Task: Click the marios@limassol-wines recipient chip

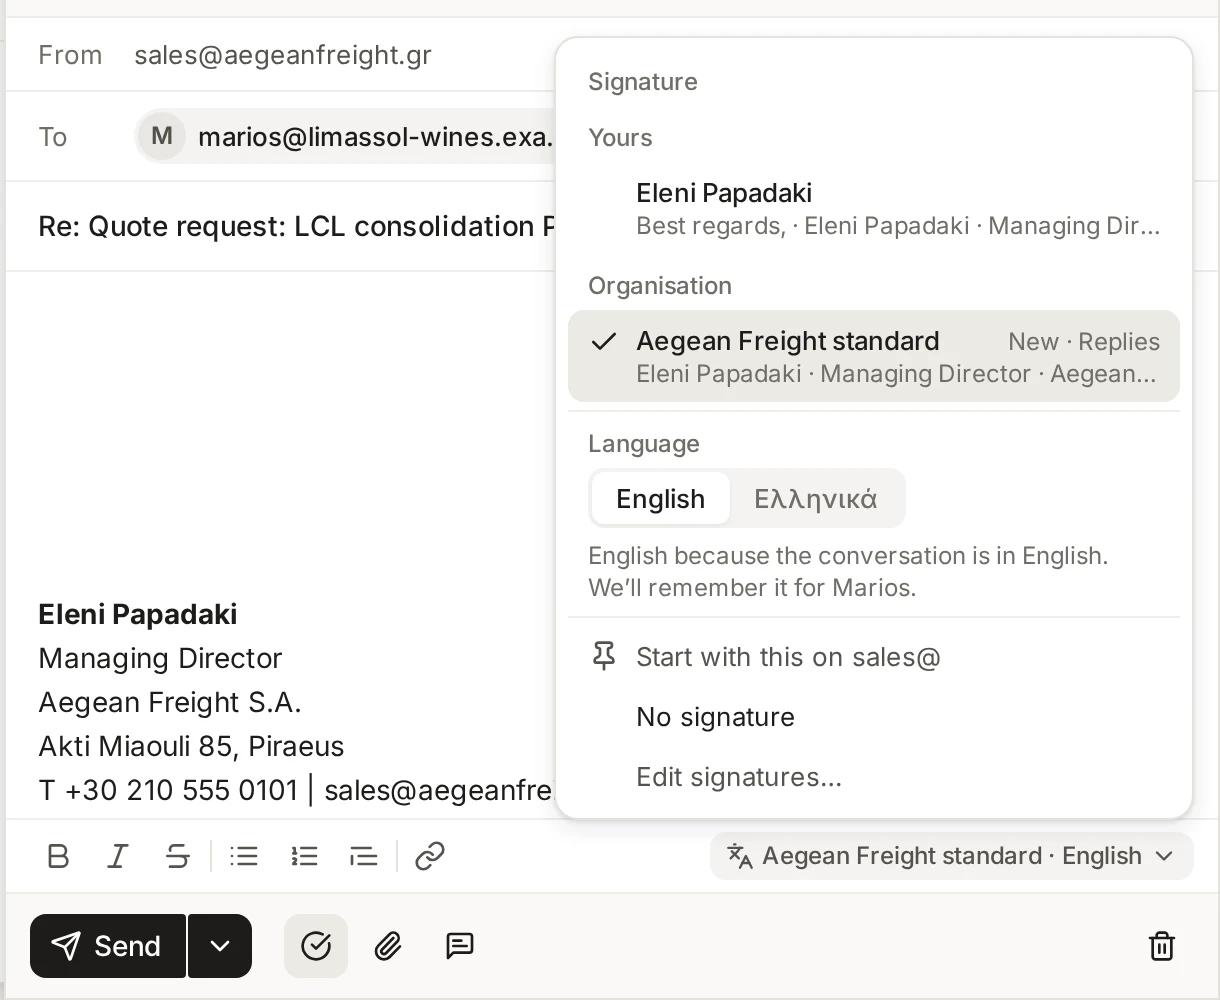Action: [346, 136]
